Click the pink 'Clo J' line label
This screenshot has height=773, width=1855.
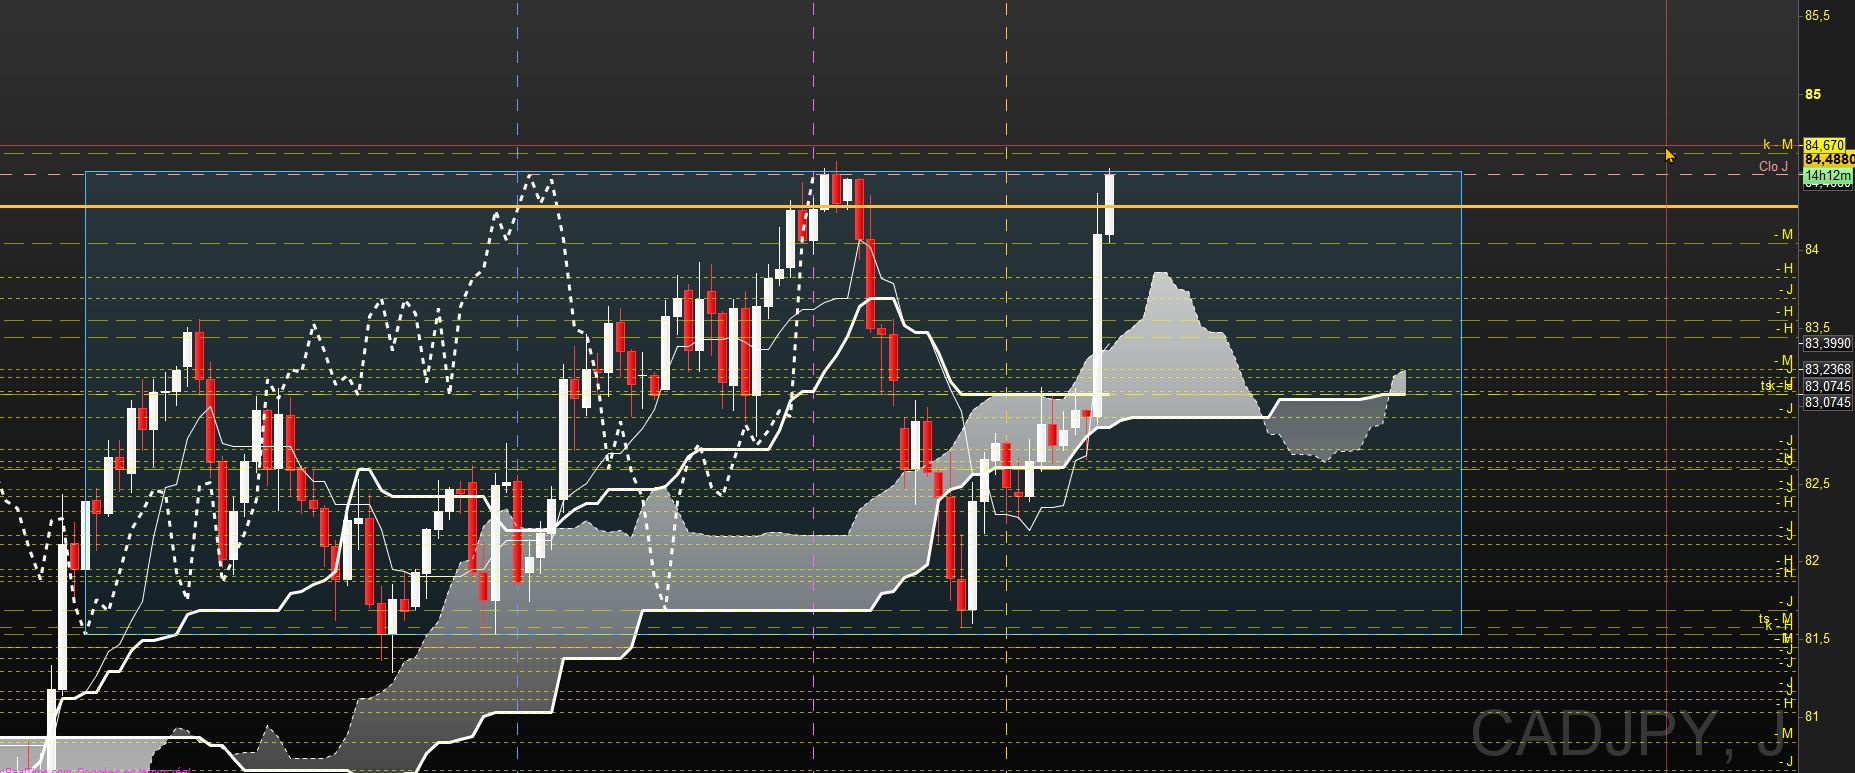coord(1774,167)
